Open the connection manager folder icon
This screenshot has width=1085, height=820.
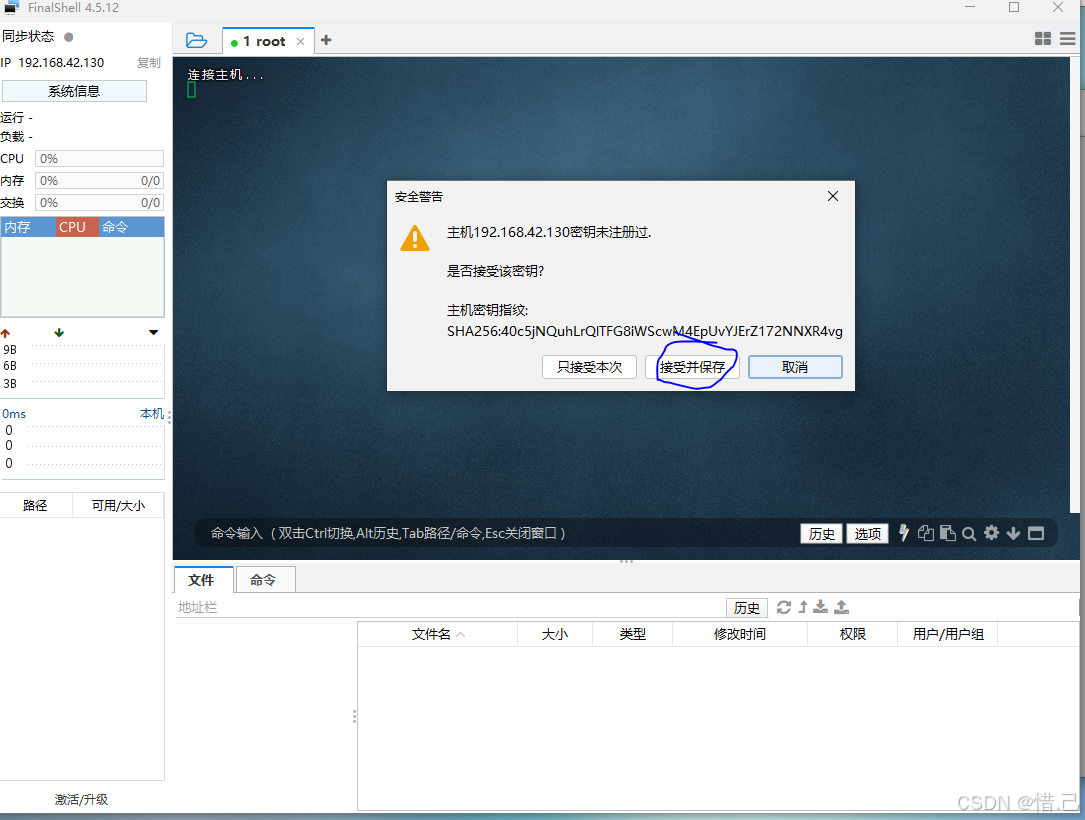coord(197,41)
